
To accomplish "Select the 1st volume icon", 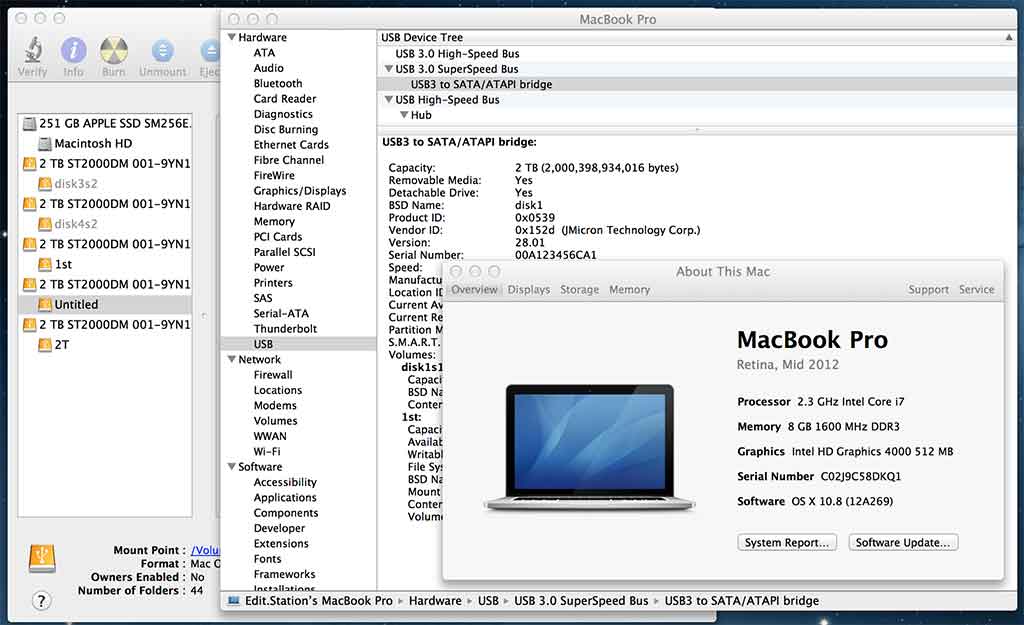I will 44,264.
